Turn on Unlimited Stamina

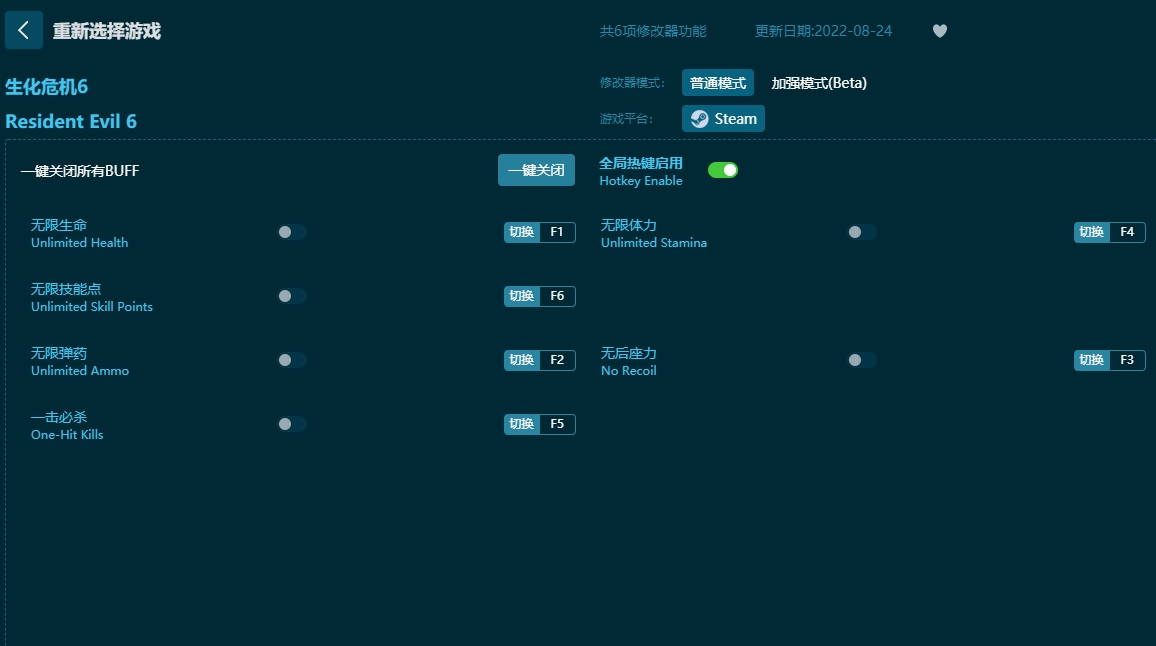pos(862,231)
